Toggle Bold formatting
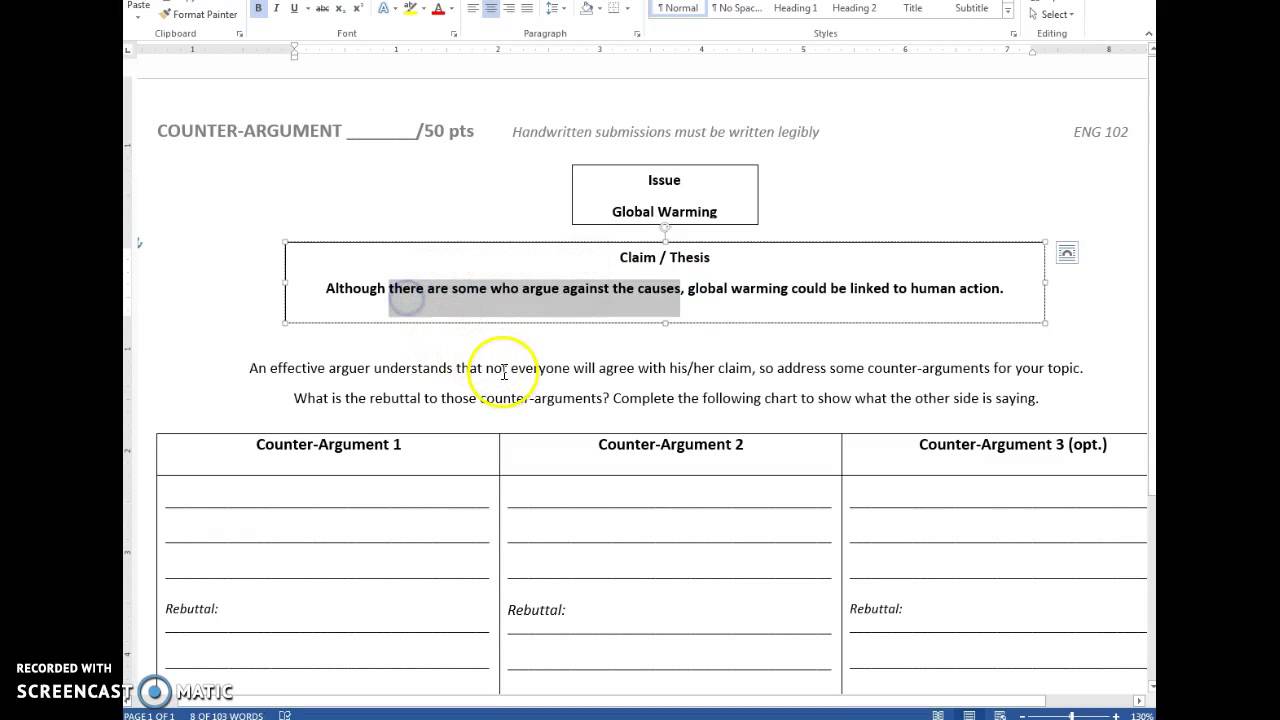 click(x=258, y=8)
